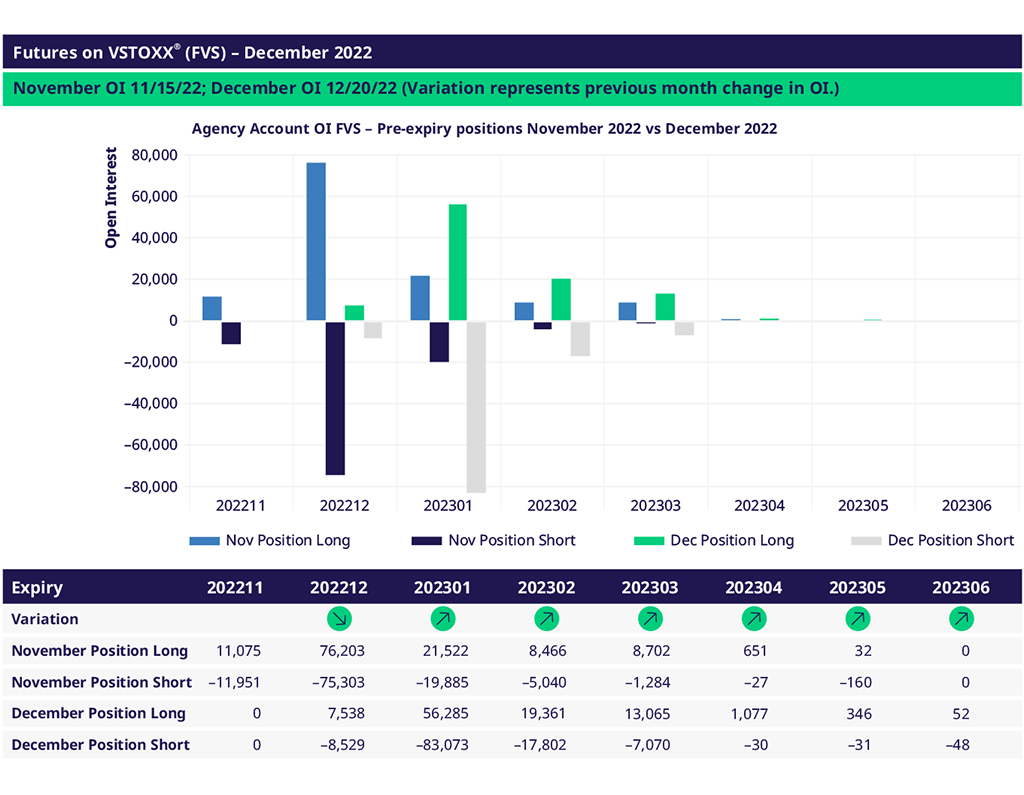Viewport: 1024px width, 795px height.
Task: Click the table value –83,073
Action: pyautogui.click(x=442, y=745)
